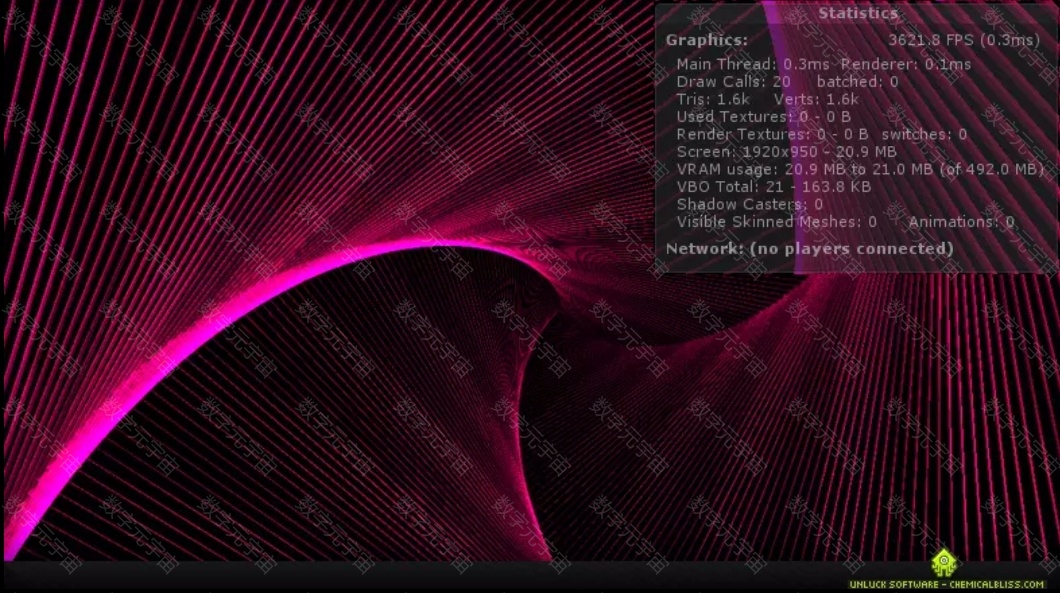Click the Tris: 1.6k entry
1060x593 pixels.
point(713,99)
